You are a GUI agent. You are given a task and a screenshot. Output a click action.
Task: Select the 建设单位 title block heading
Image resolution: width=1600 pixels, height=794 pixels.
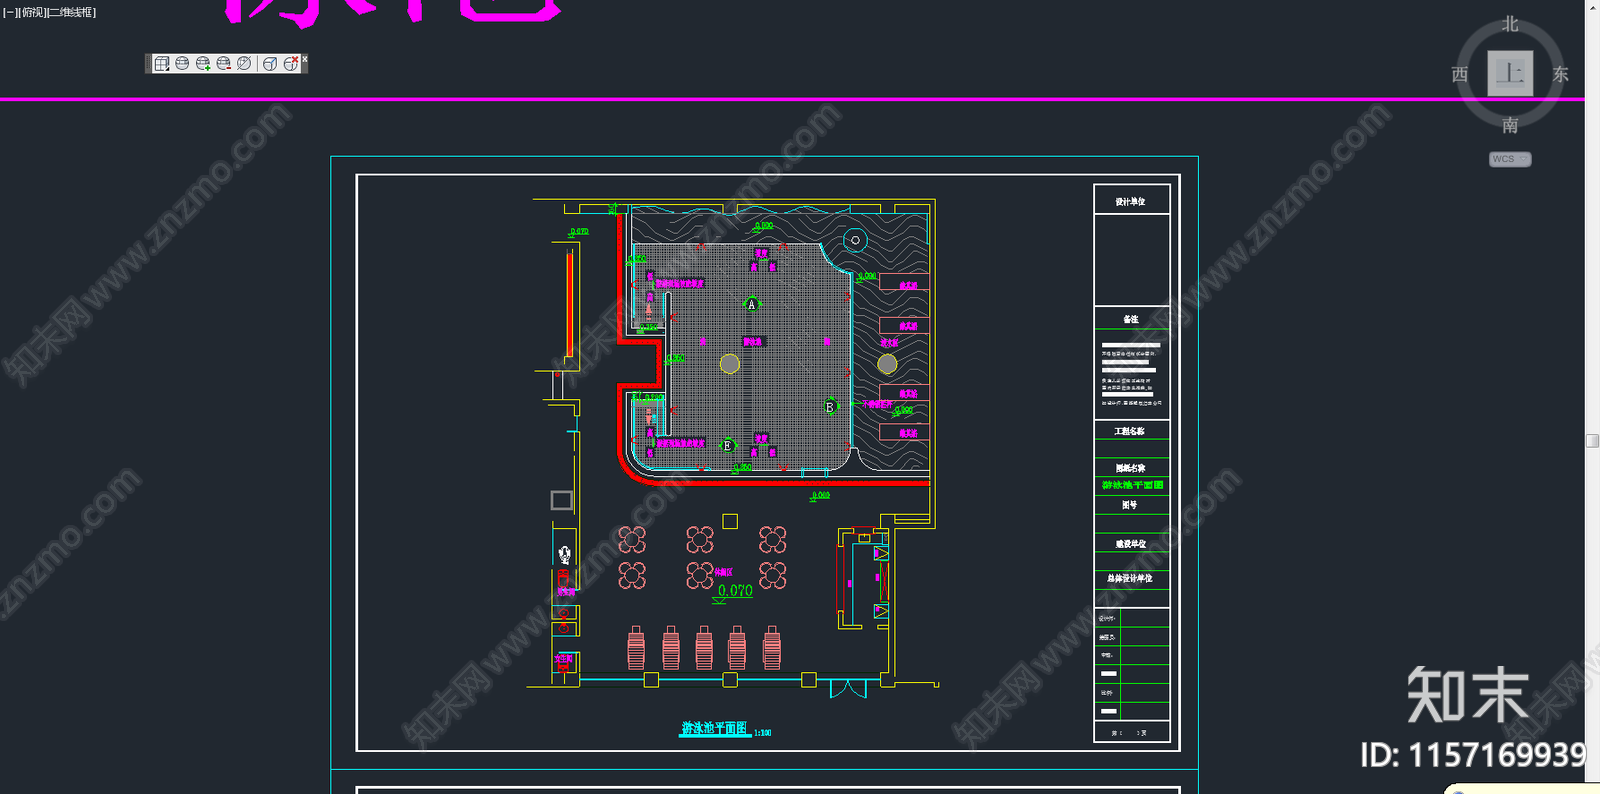tap(1131, 544)
